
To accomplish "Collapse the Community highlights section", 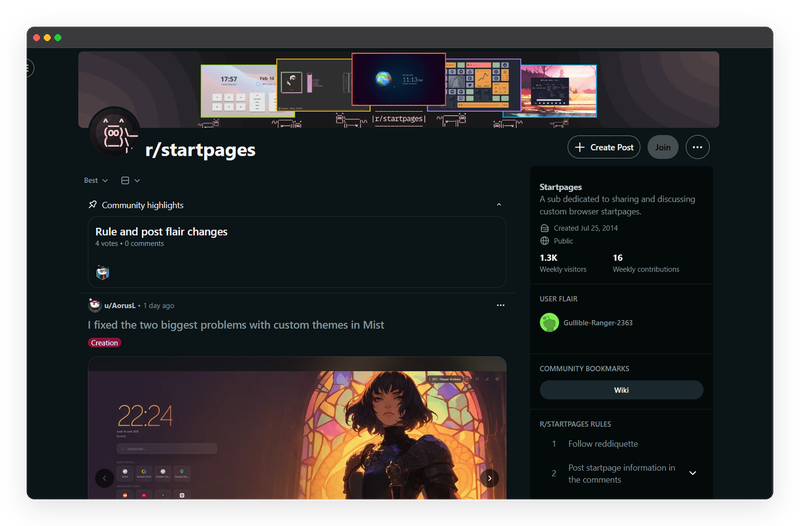I will (499, 205).
